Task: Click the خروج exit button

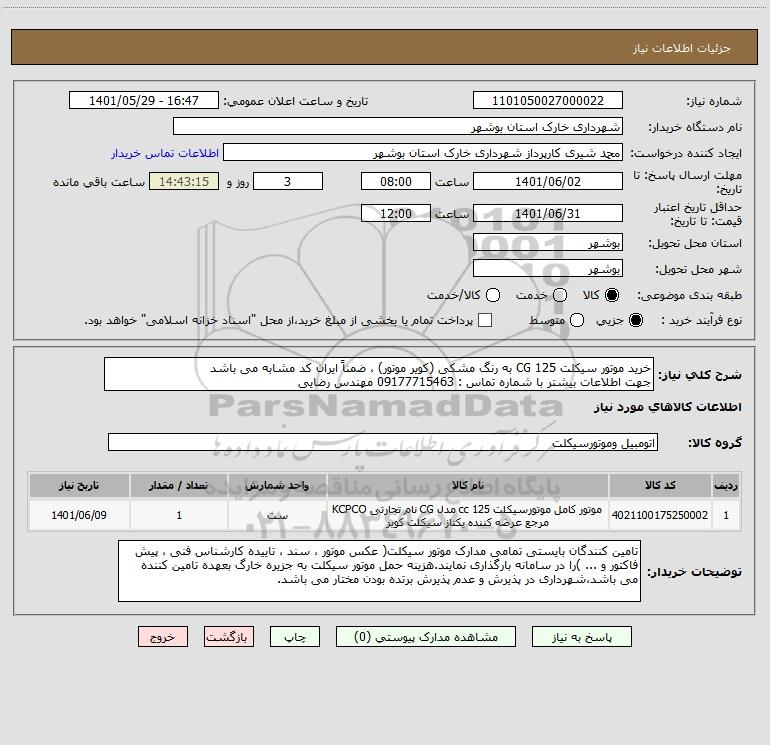Action: click(163, 637)
